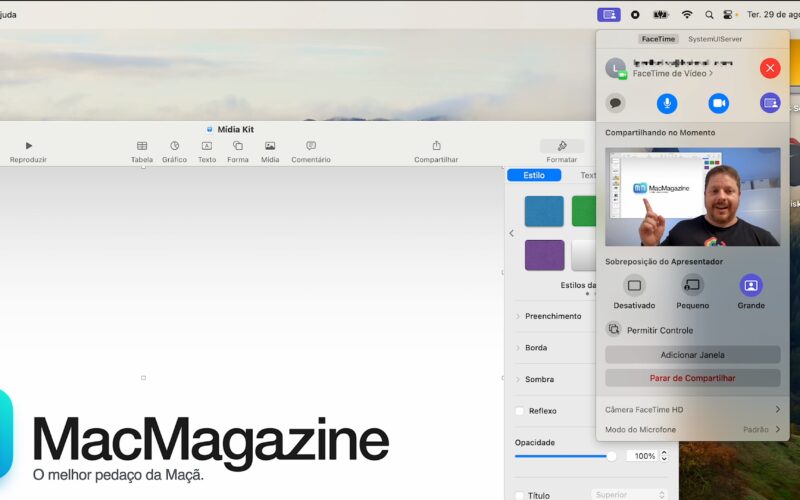Click the date in the menu bar
The width and height of the screenshot is (800, 500).
coord(773,15)
